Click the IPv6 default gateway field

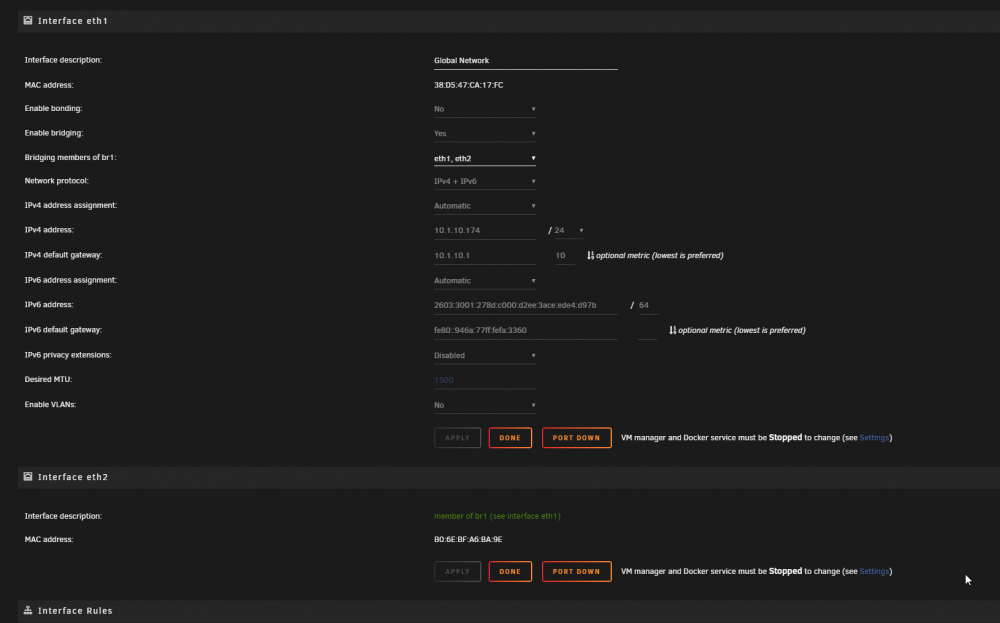click(526, 330)
